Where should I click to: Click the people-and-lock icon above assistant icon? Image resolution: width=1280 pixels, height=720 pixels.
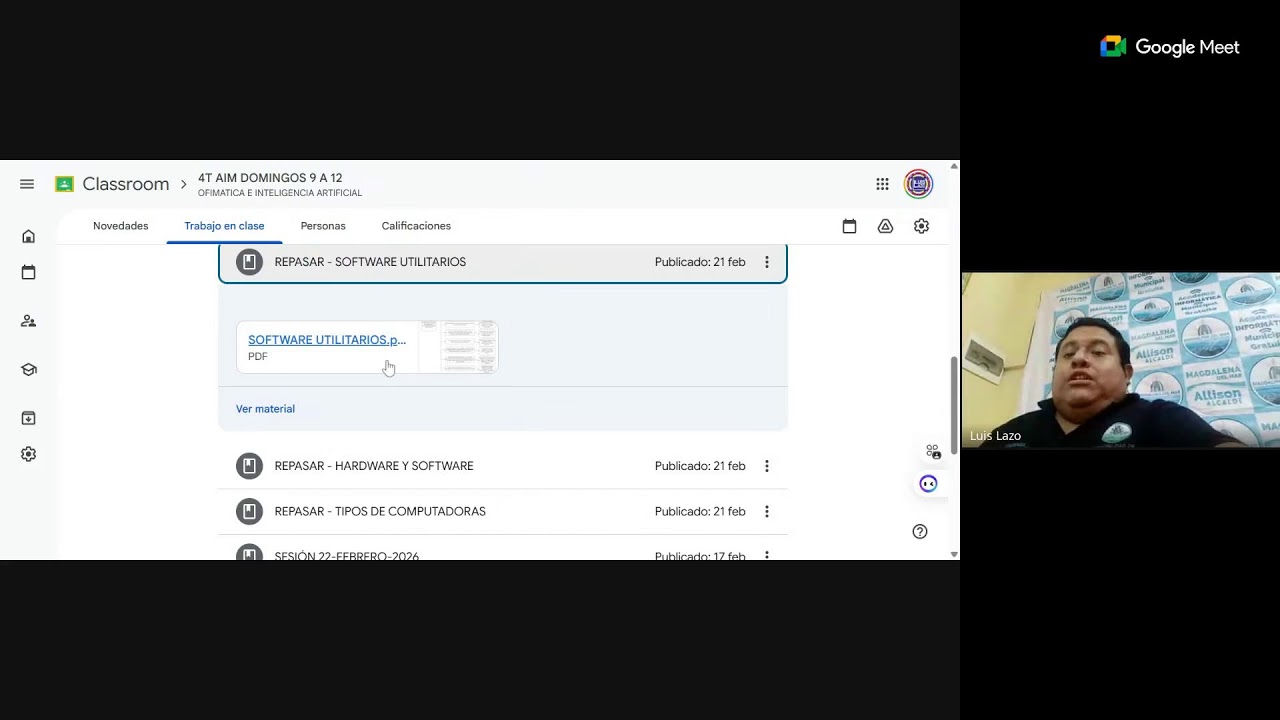click(933, 452)
